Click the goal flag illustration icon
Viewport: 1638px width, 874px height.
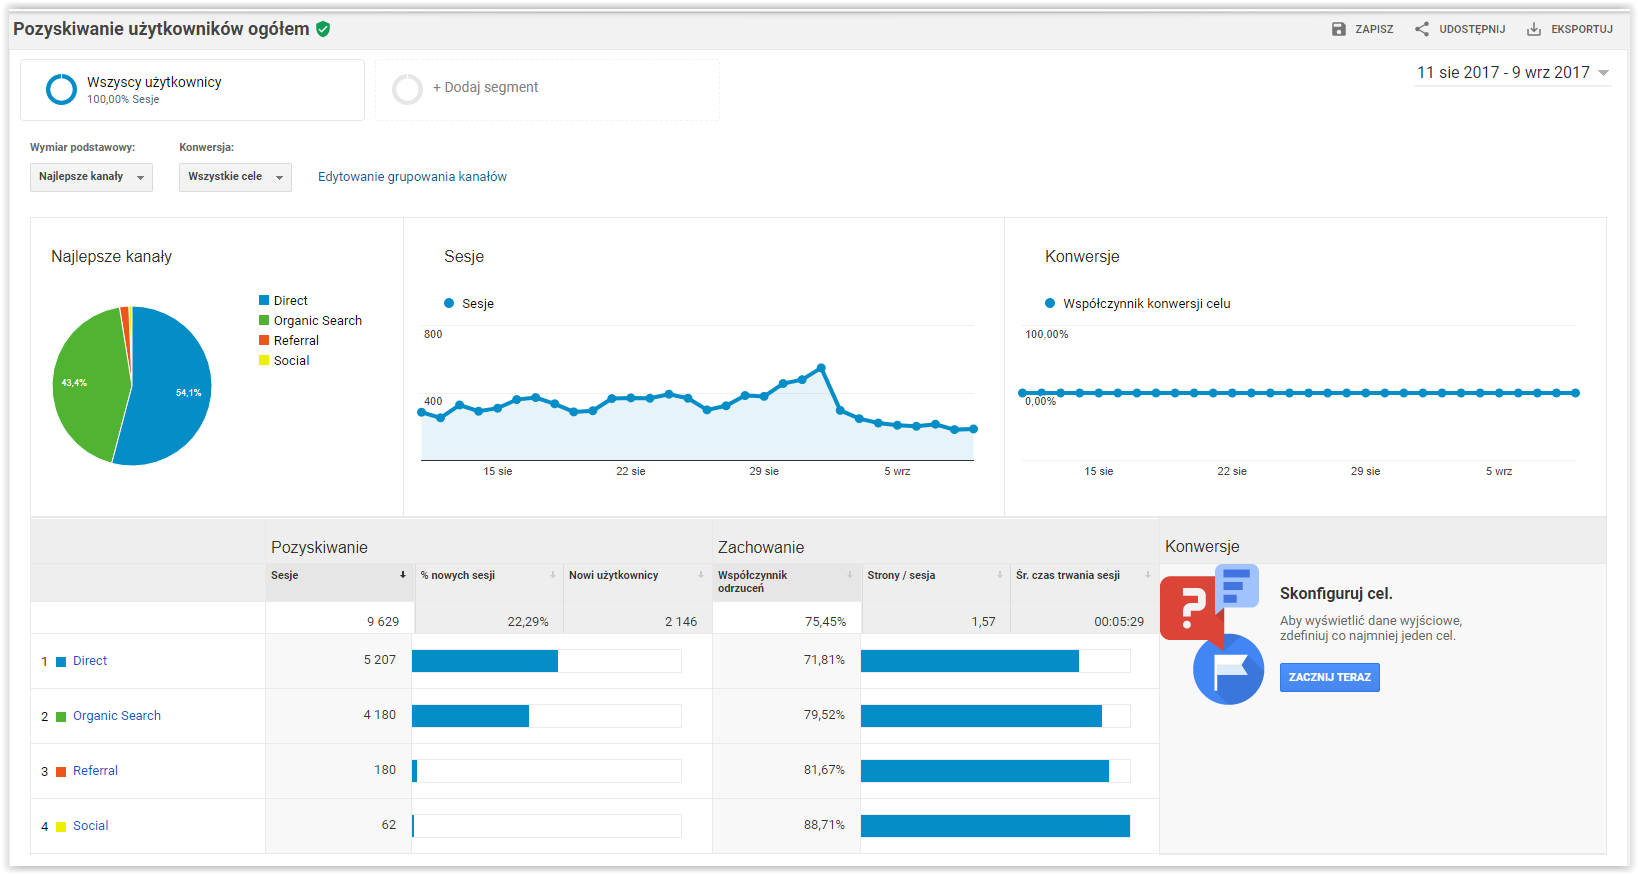(1228, 669)
